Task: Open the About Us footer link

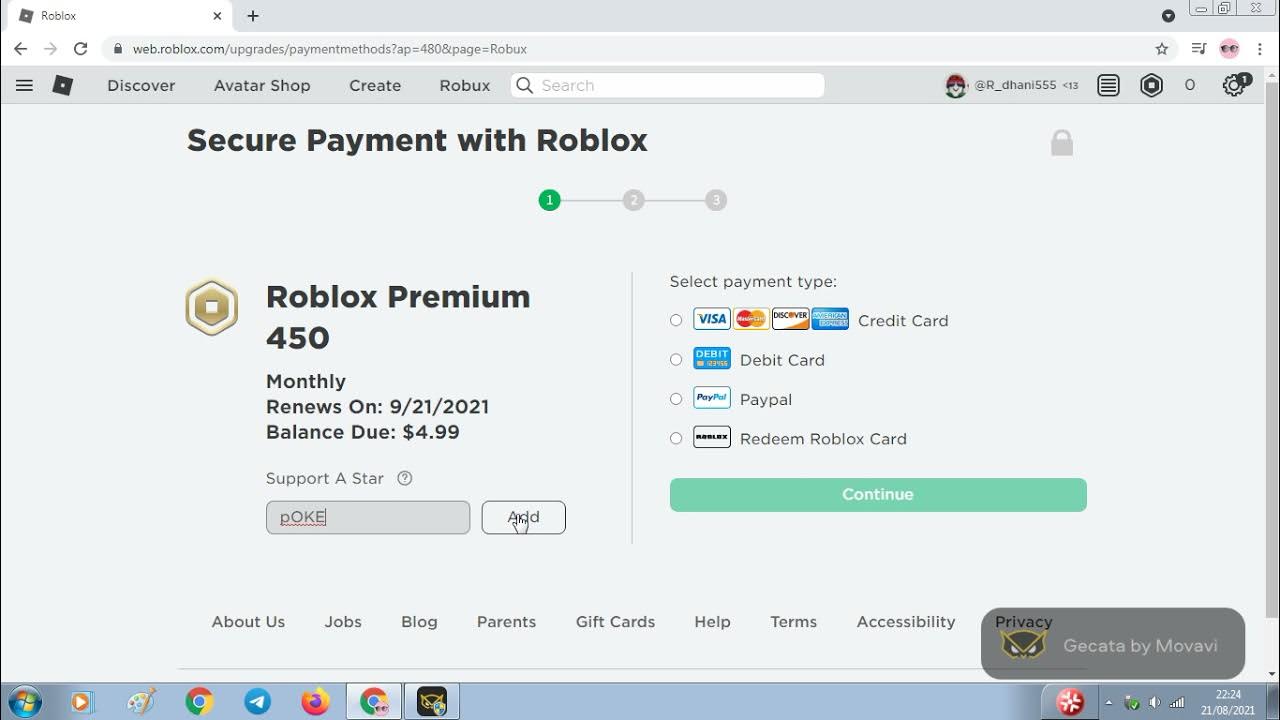Action: click(x=248, y=622)
